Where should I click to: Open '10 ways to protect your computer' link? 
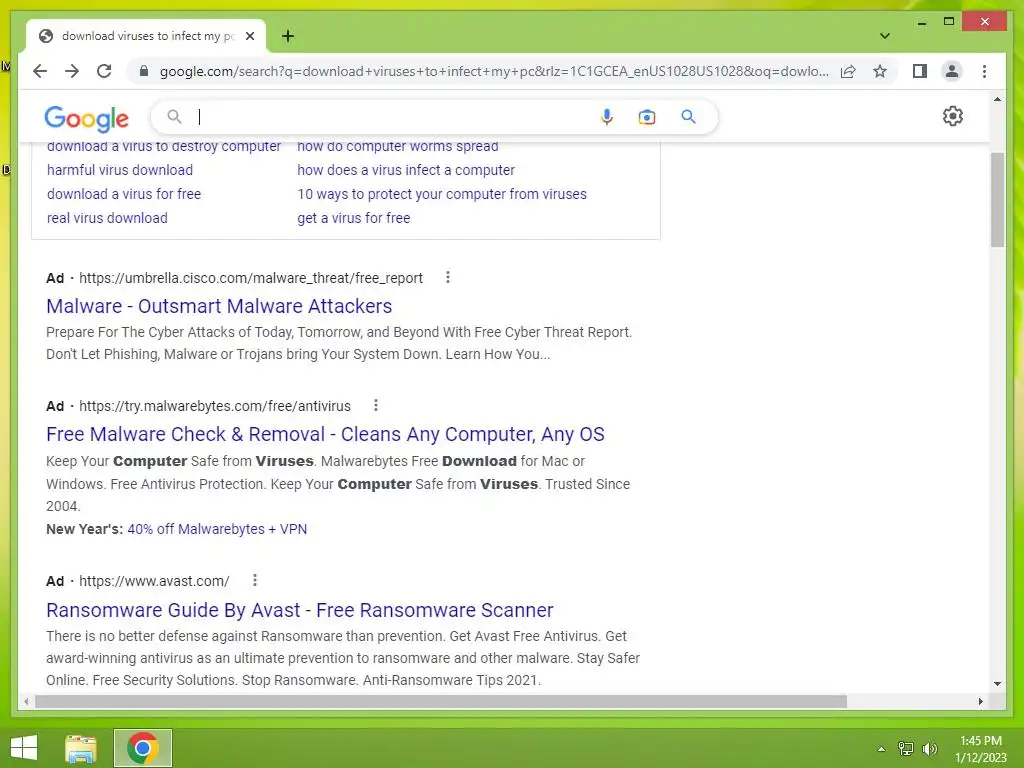(x=441, y=194)
